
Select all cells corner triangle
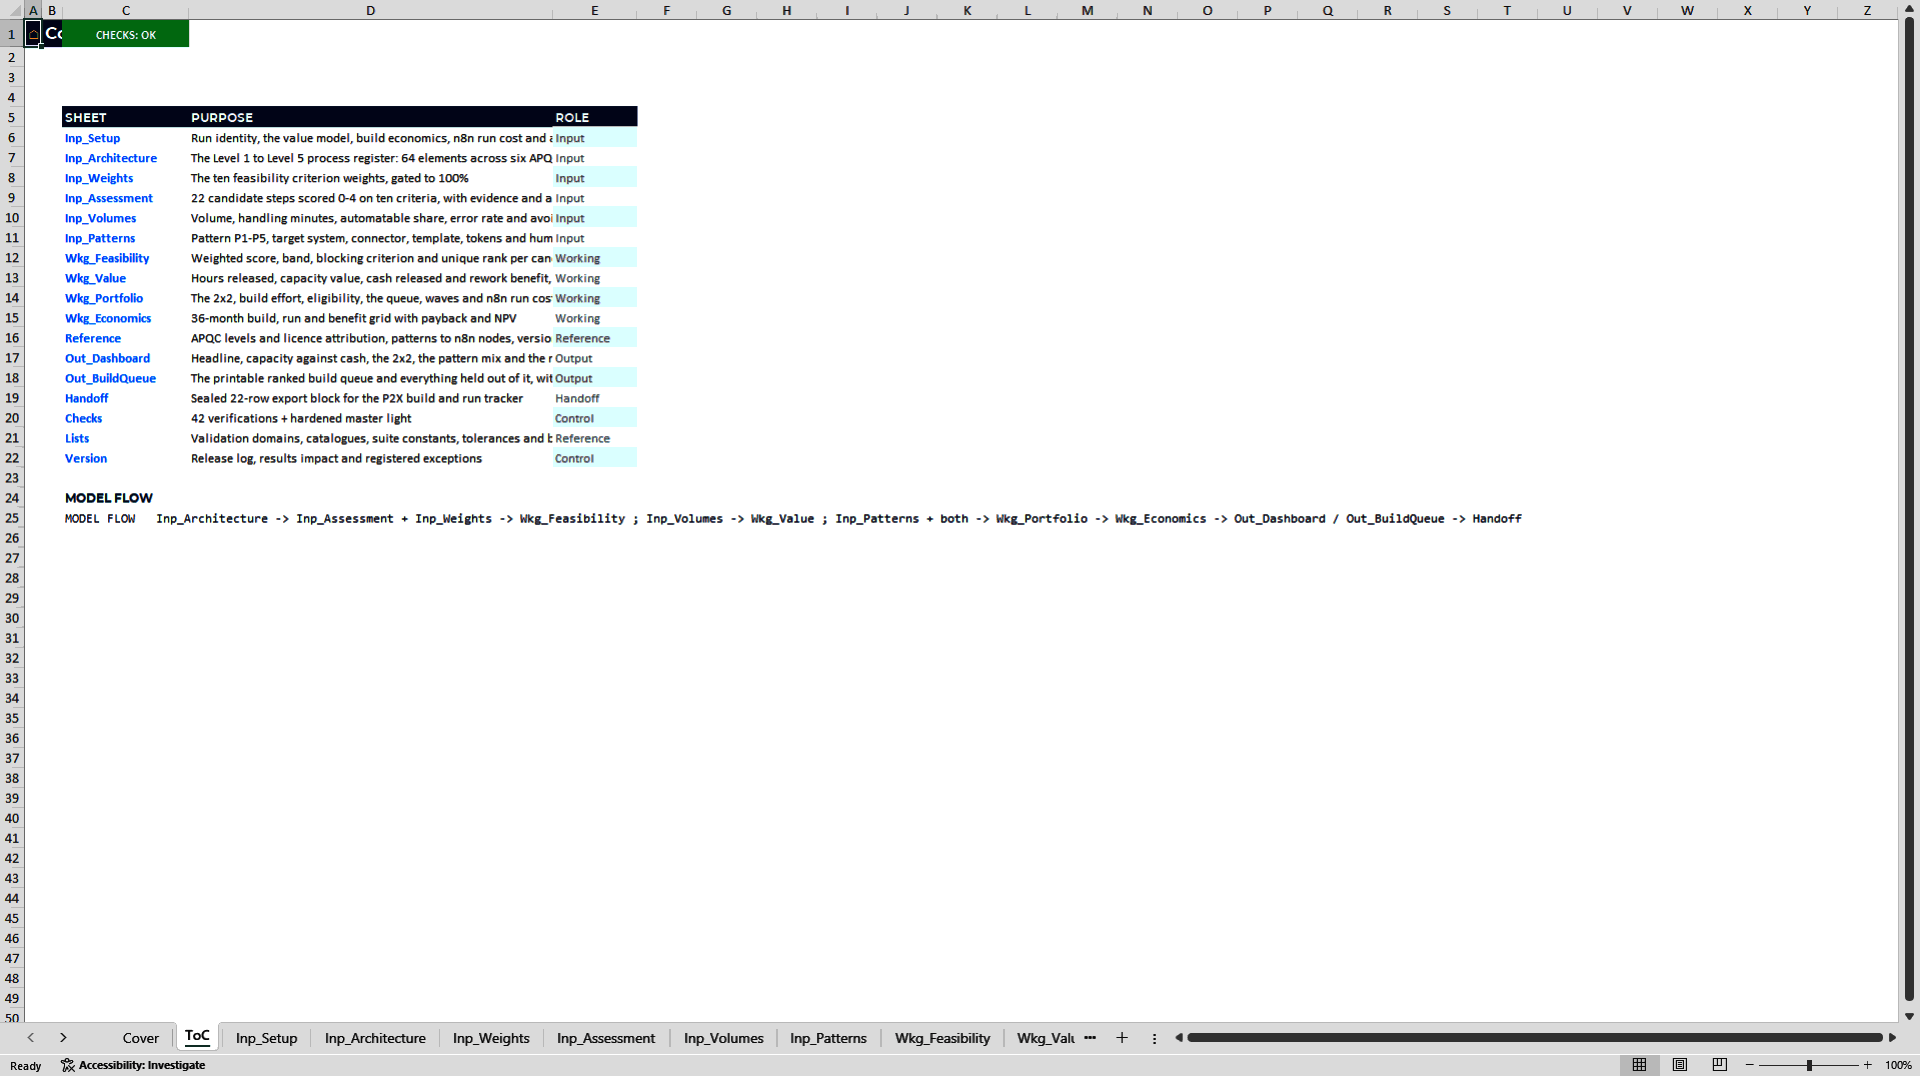[14, 10]
